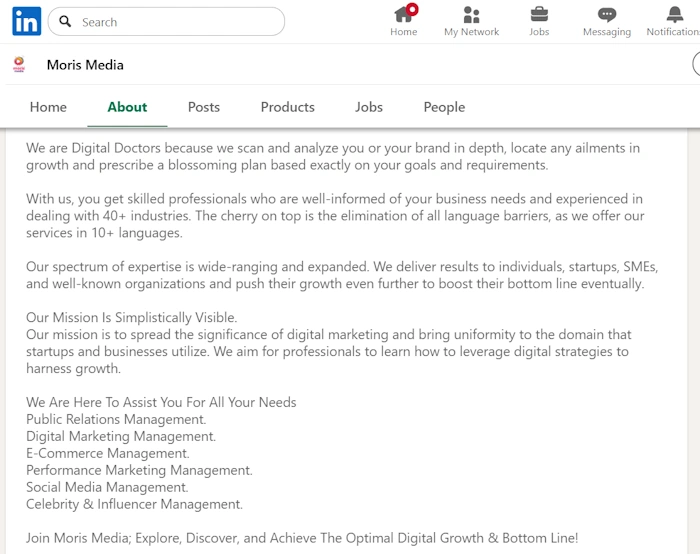Open Notifications bell icon

click(675, 14)
